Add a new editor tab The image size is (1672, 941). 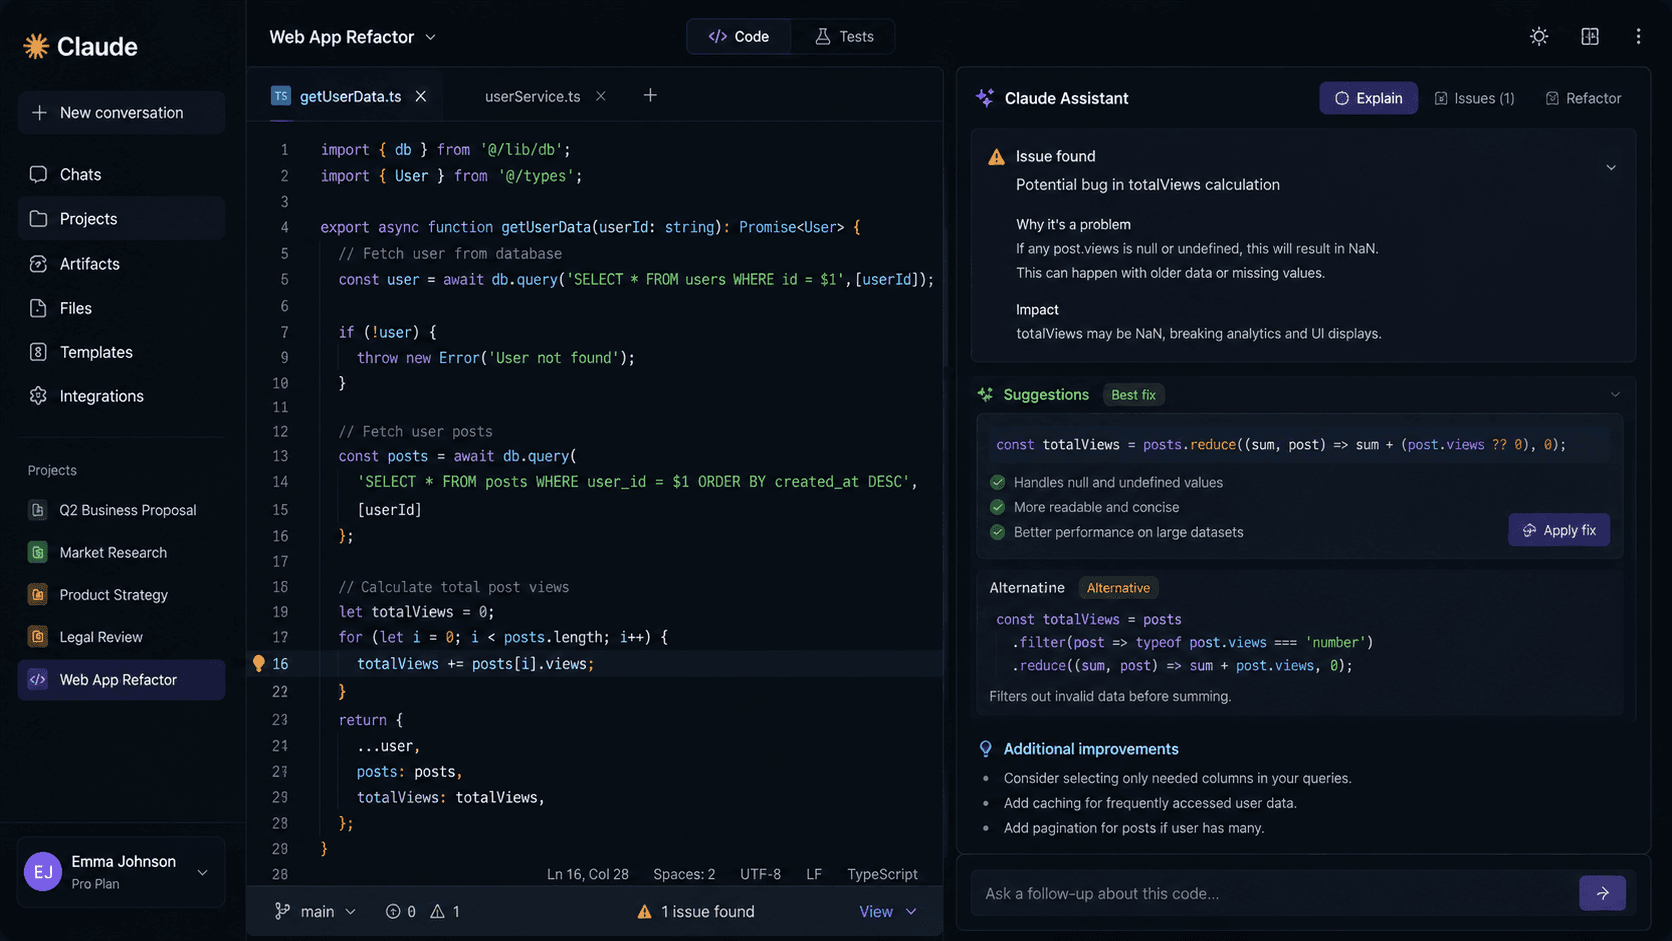650,95
